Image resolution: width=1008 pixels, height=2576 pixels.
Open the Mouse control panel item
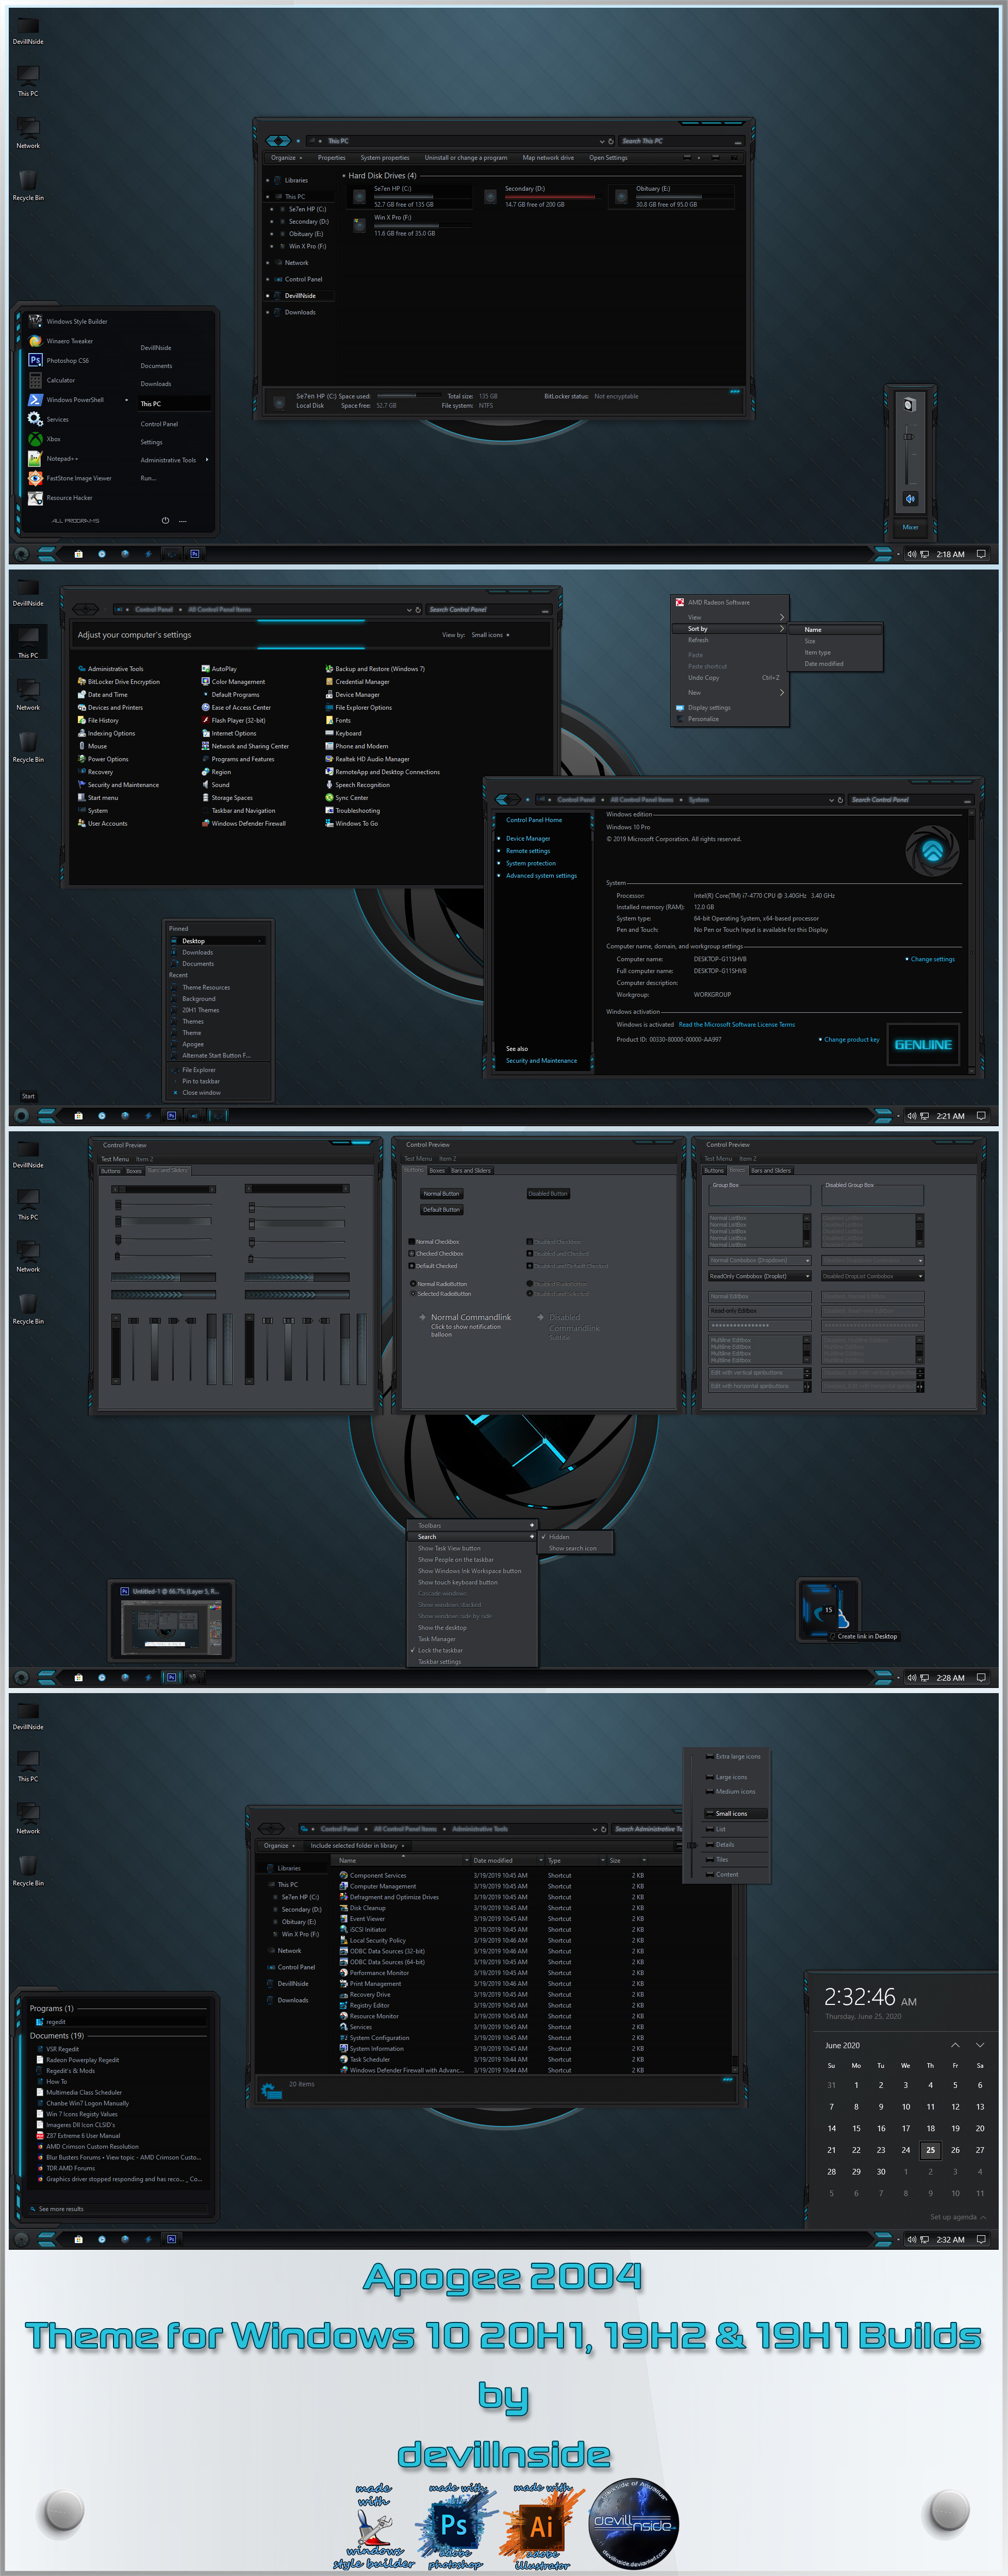[x=92, y=746]
